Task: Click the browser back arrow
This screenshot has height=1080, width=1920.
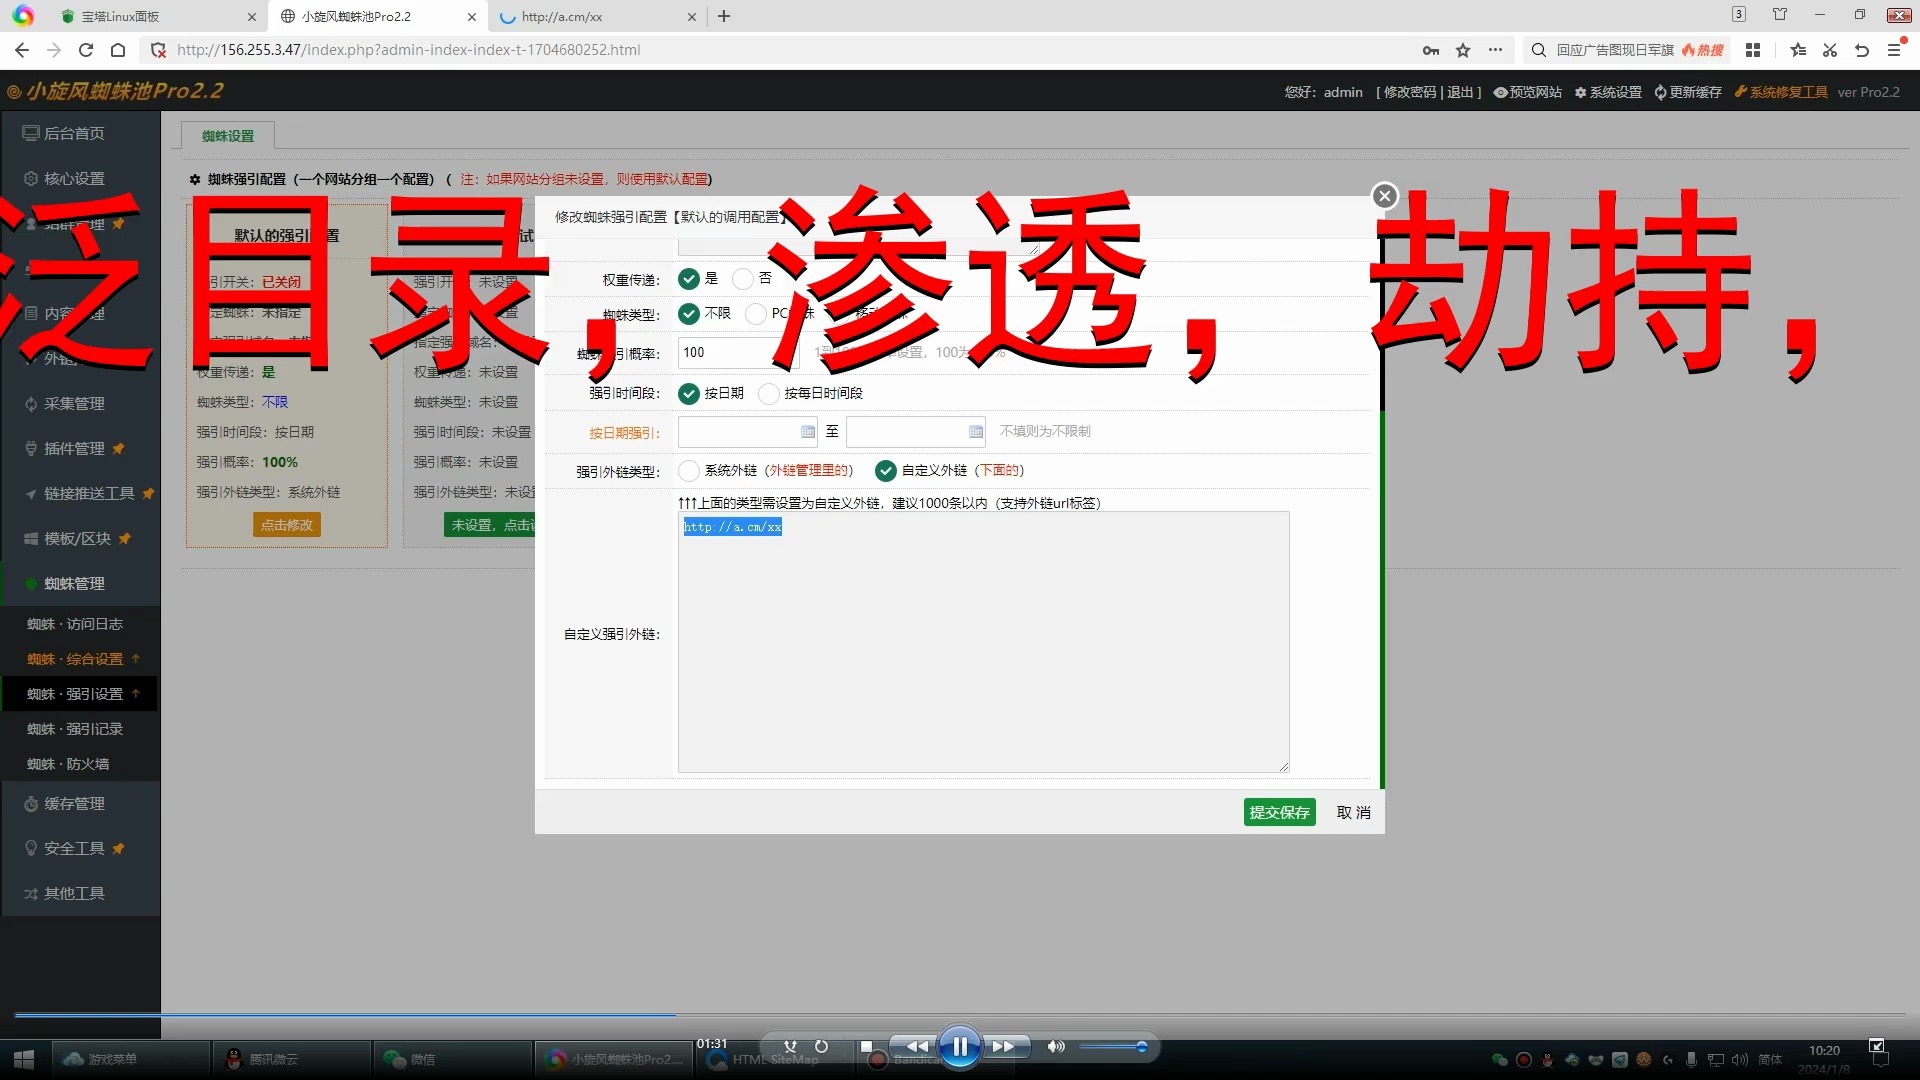Action: point(22,50)
